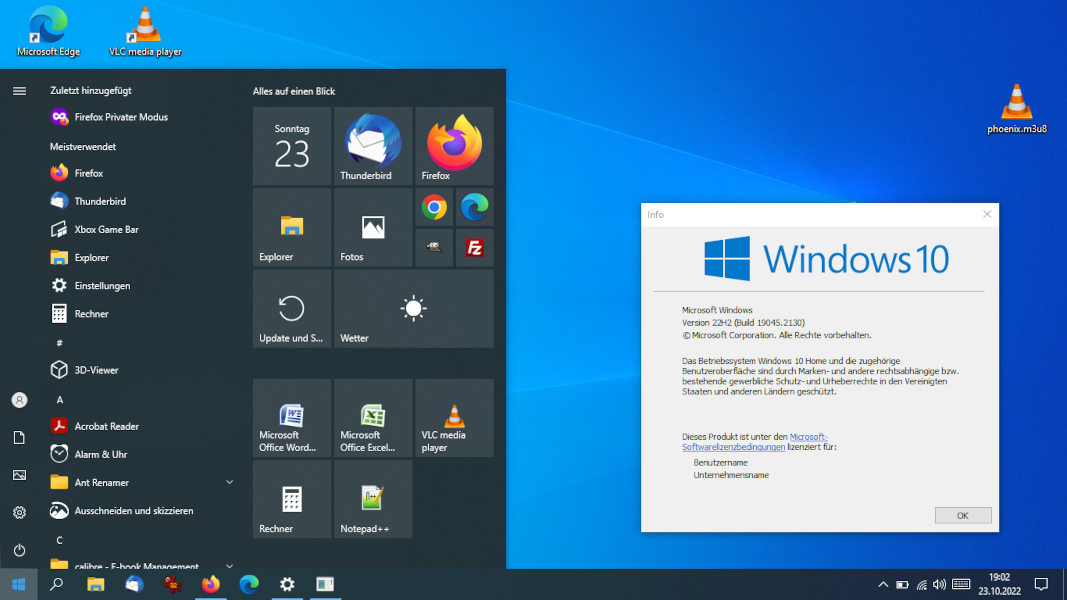1067x600 pixels.
Task: Open notification center icon
Action: tap(1041, 584)
